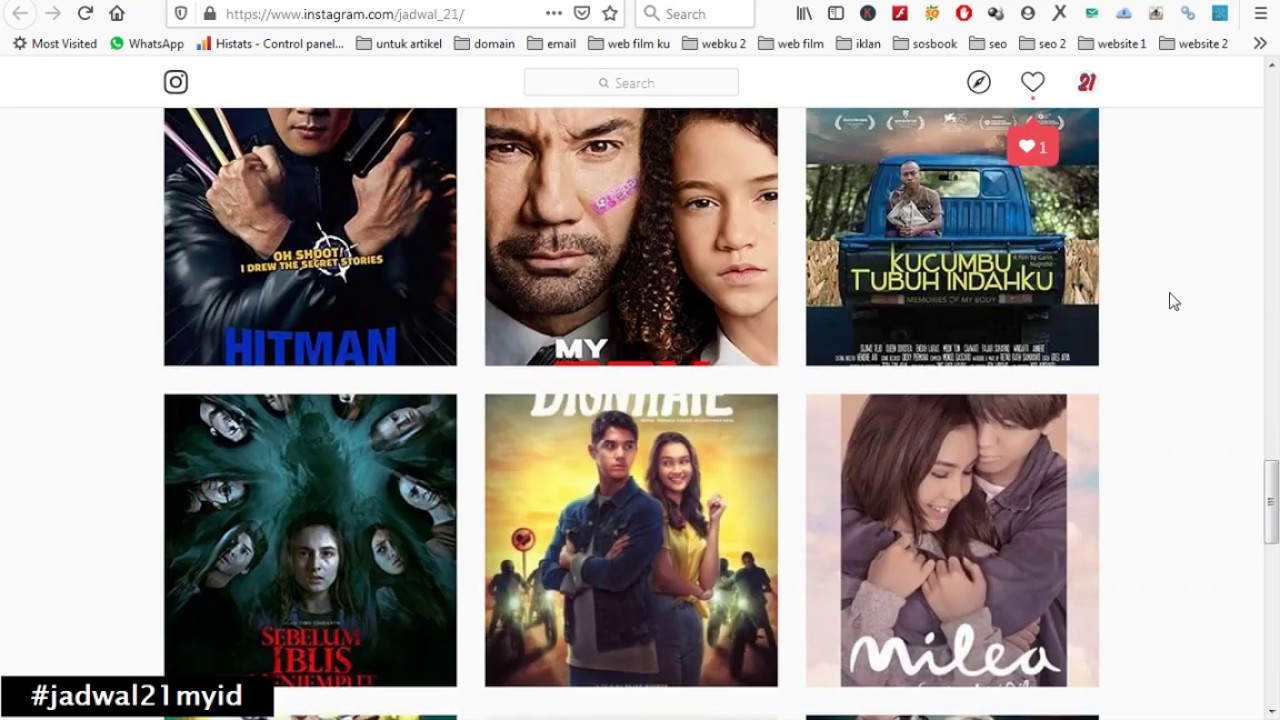Save page to Pocket

[x=582, y=13]
